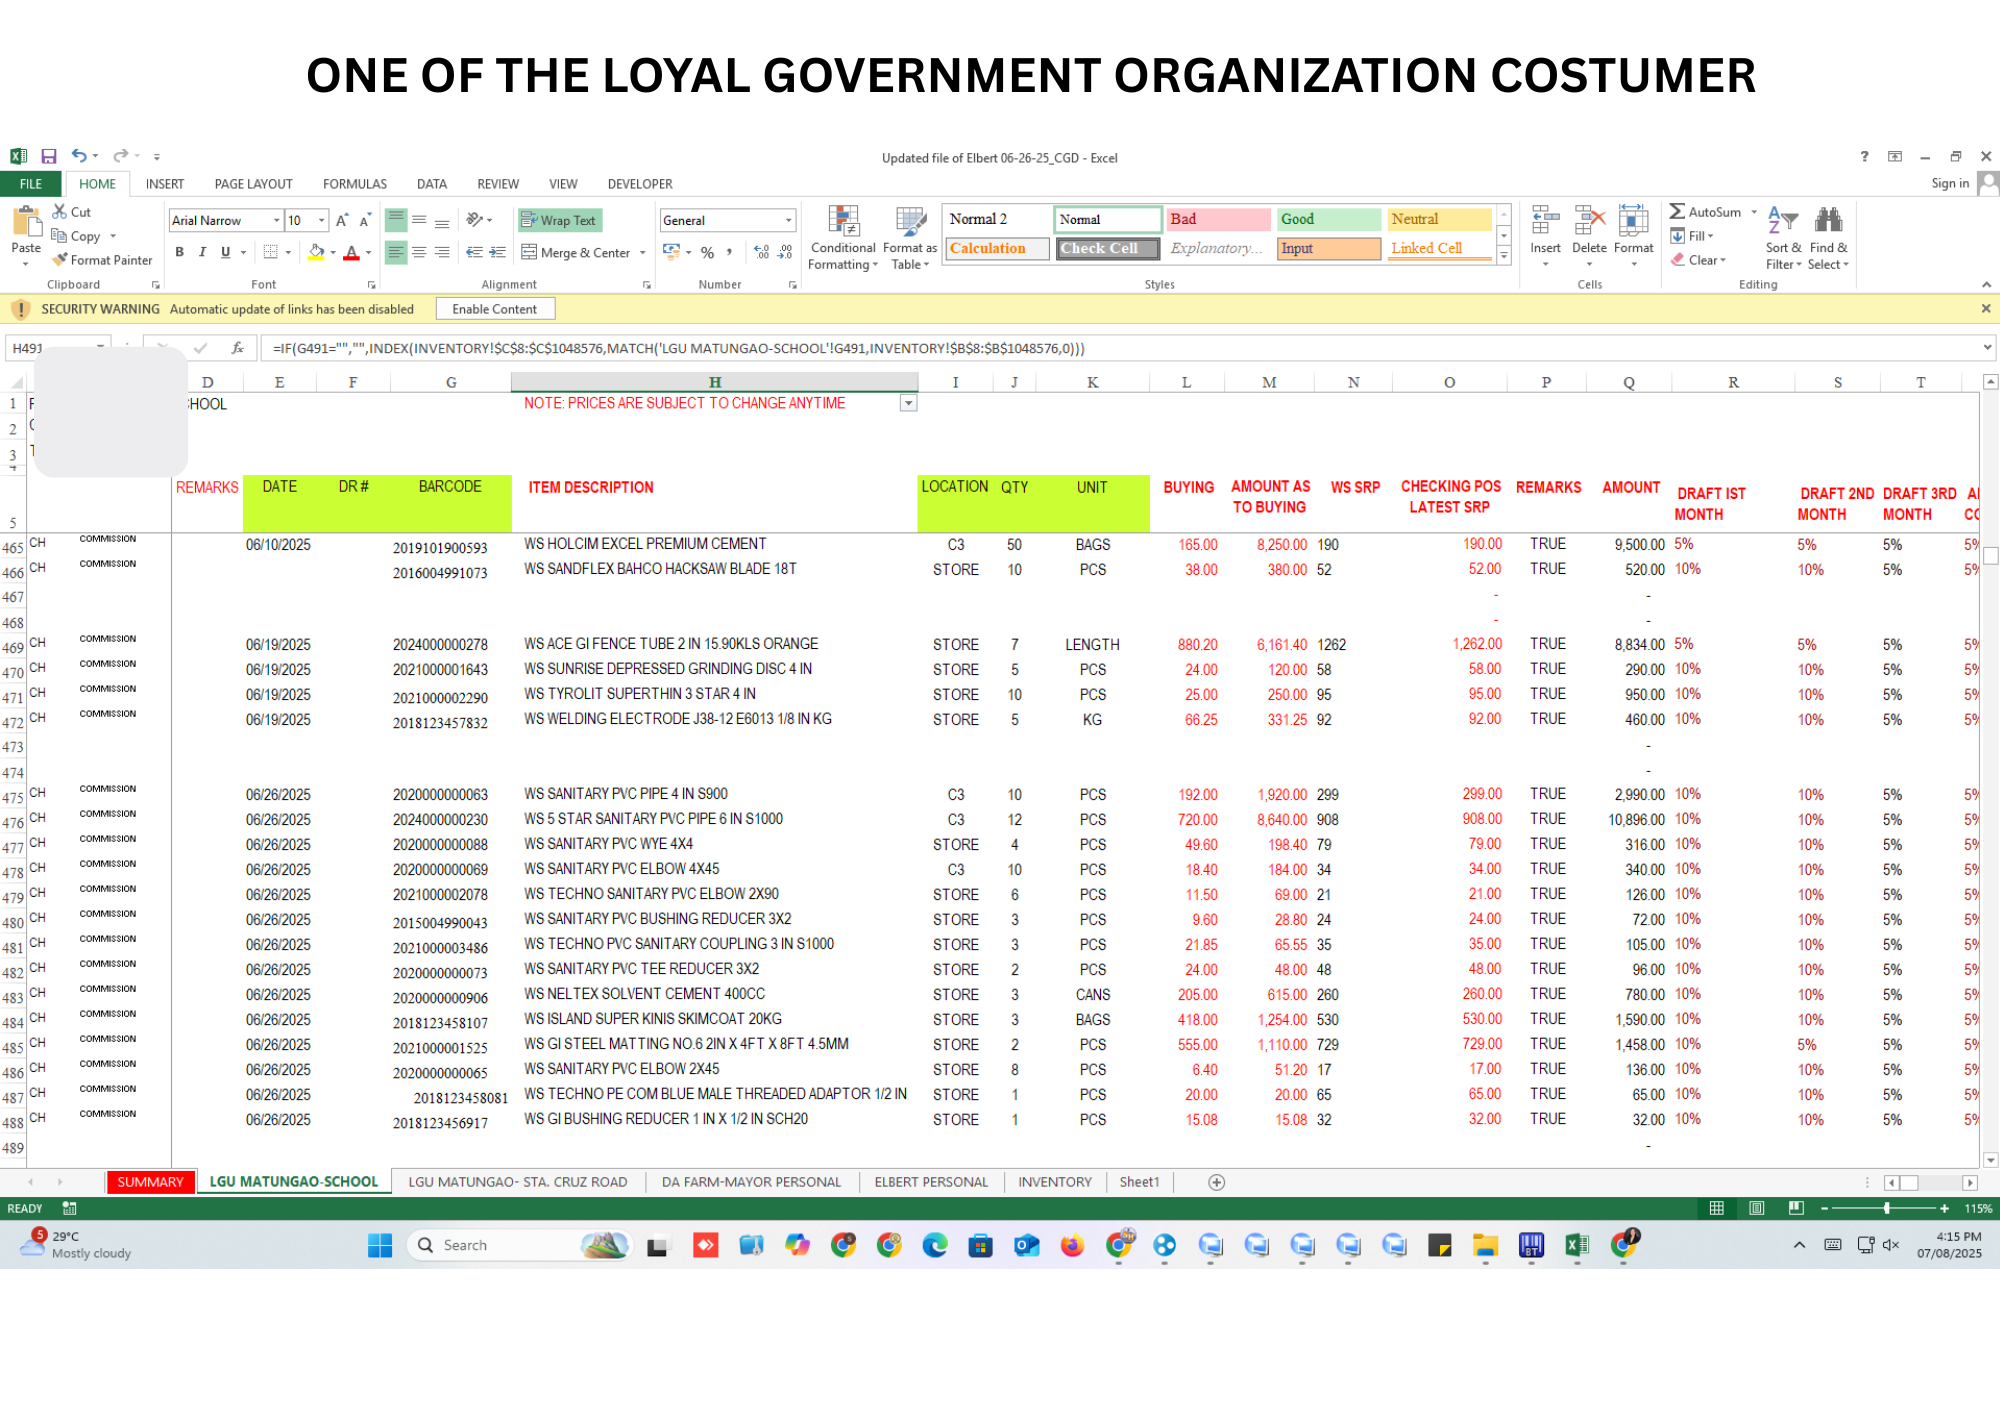
Task: Click the Save icon in quick access toolbar
Action: click(x=48, y=156)
